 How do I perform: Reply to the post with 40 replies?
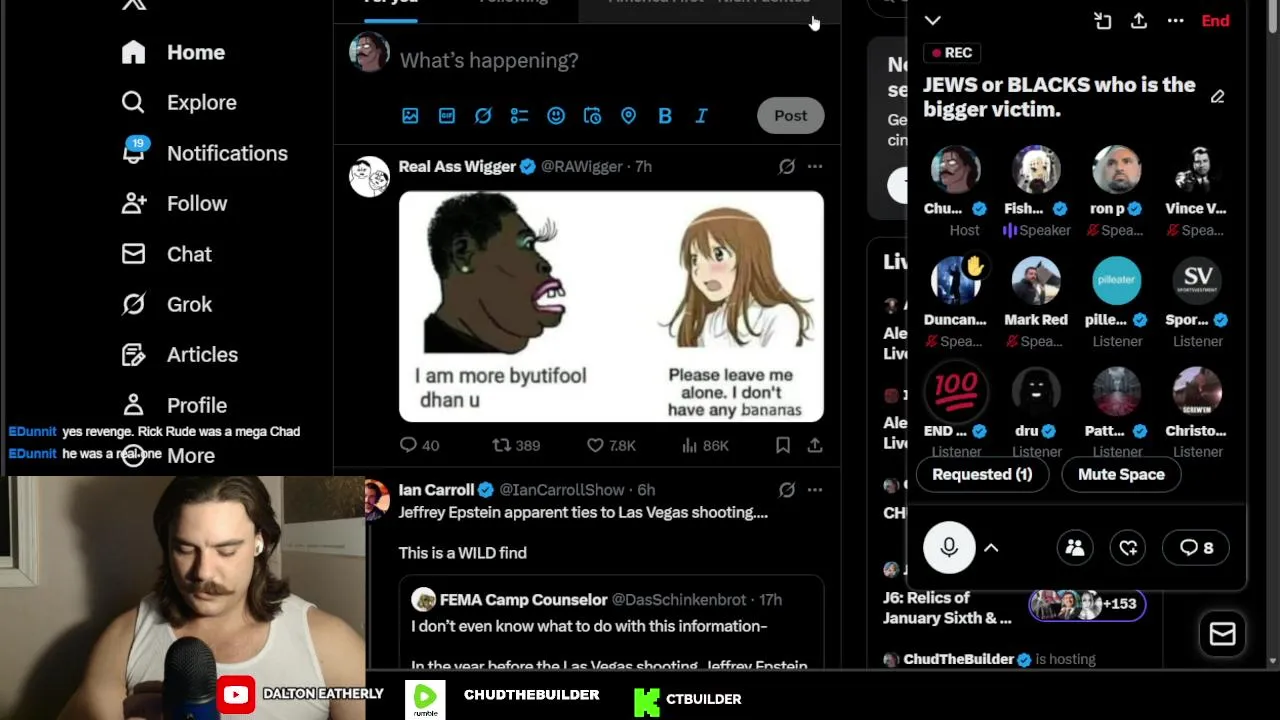point(419,445)
